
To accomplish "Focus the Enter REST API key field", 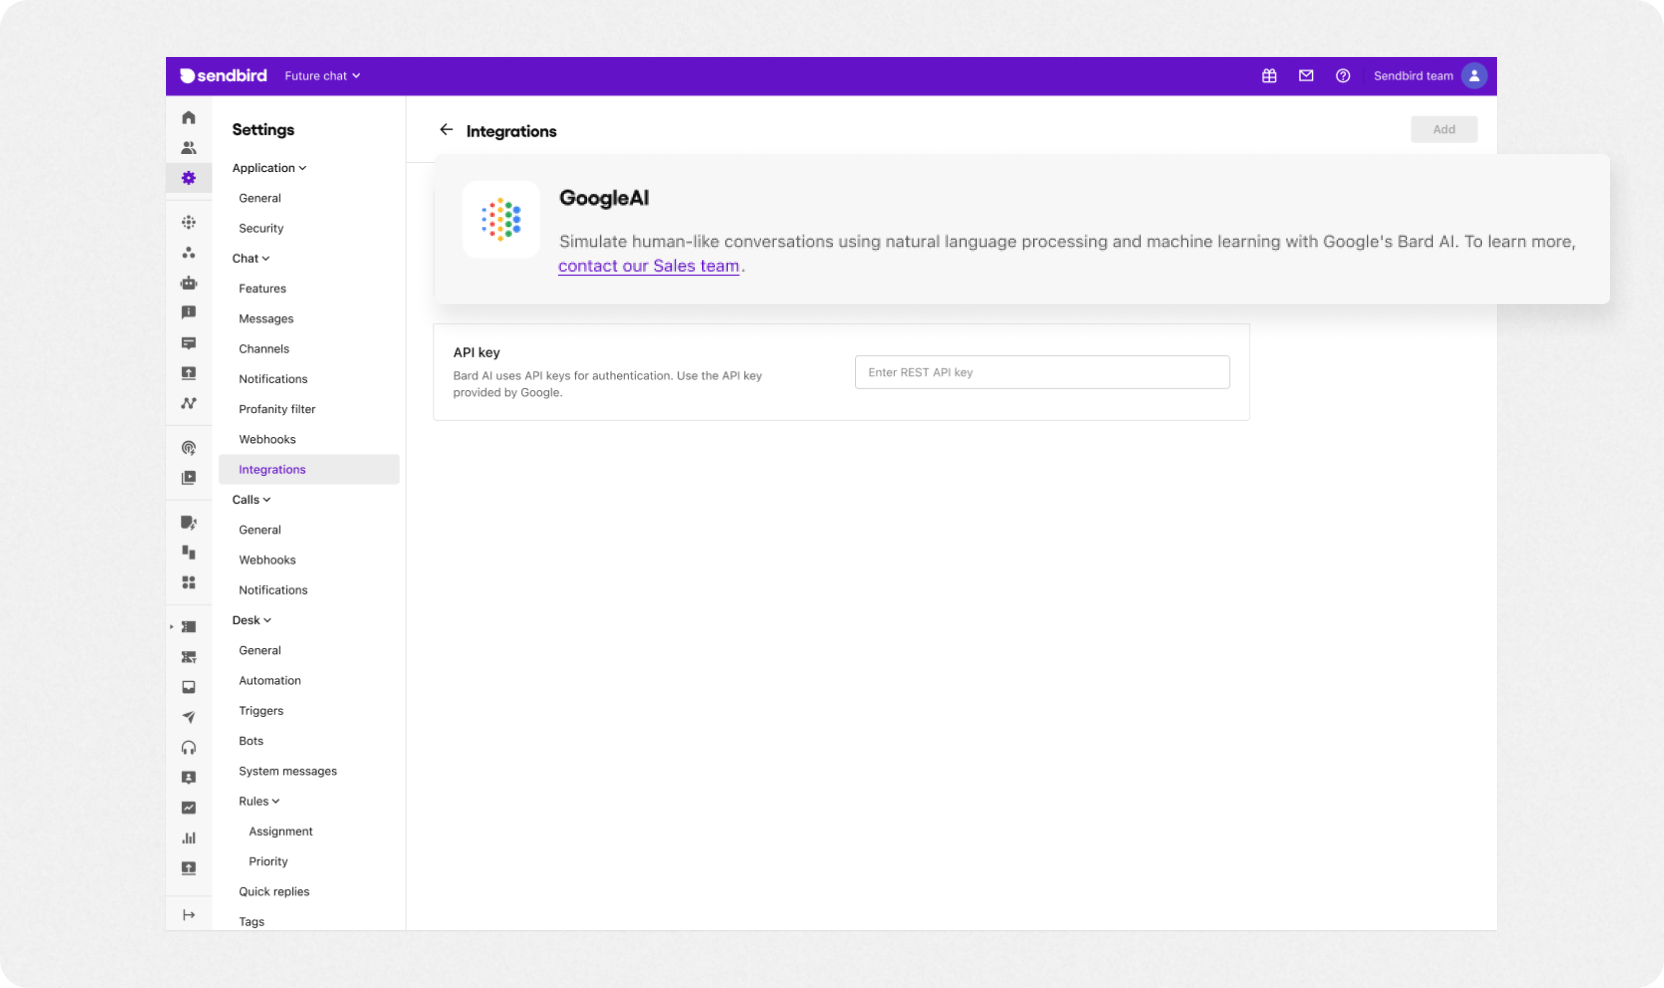I will pyautogui.click(x=1042, y=372).
